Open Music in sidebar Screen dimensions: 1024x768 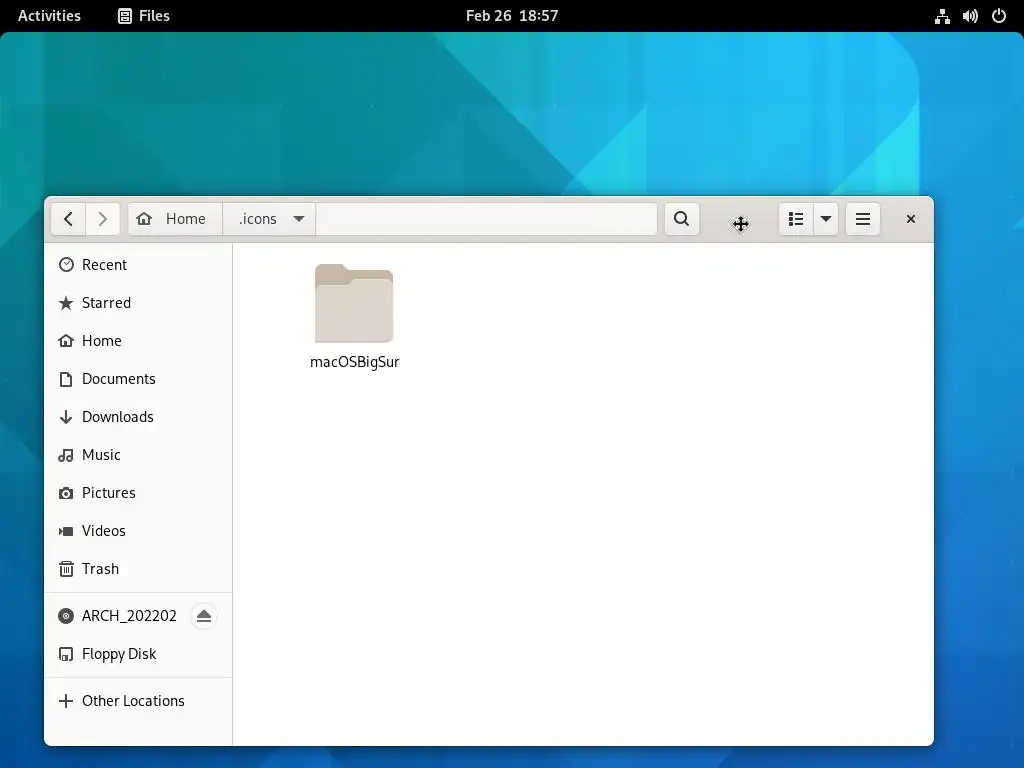(x=138, y=455)
